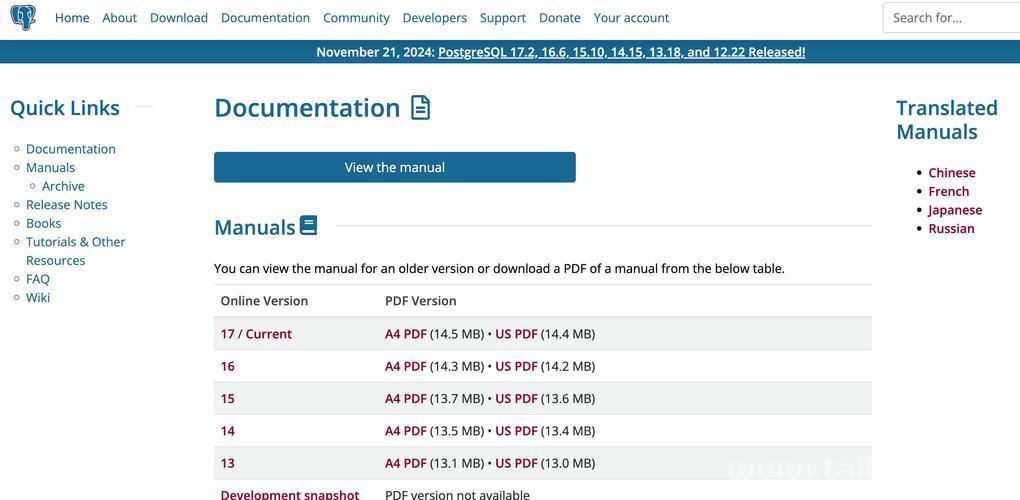Open the Developers menu item
Screen dimensions: 1020x500
(435, 18)
